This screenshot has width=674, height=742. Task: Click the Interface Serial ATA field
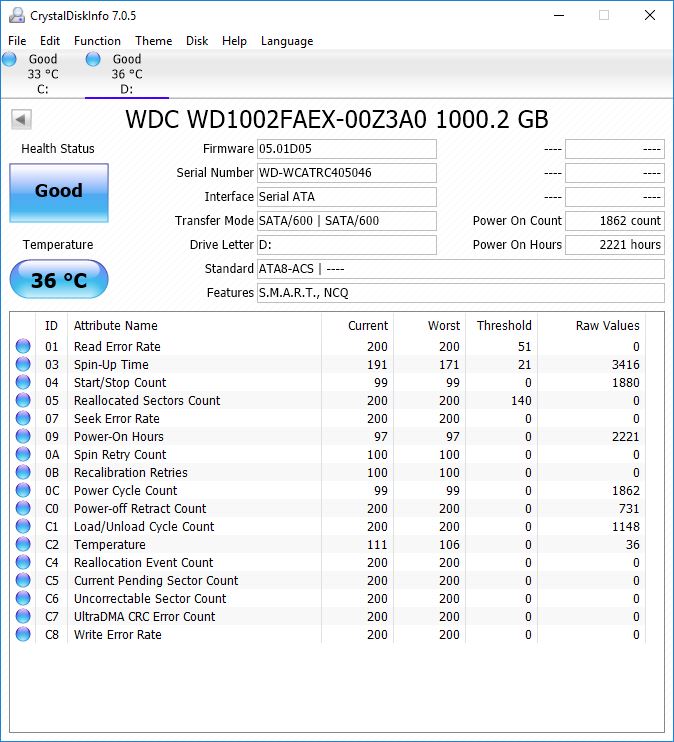pyautogui.click(x=346, y=197)
